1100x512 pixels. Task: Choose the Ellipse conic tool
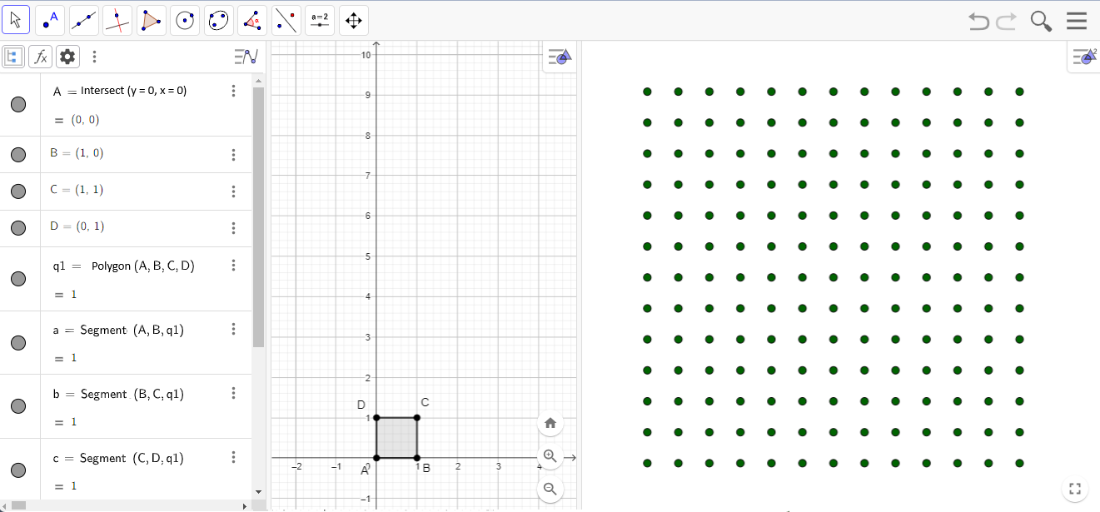[219, 20]
